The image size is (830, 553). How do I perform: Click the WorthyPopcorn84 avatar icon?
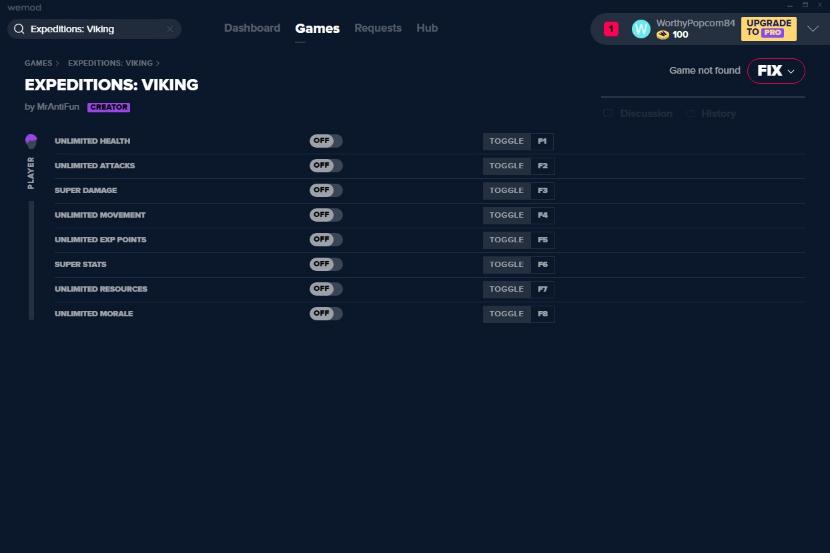[x=640, y=29]
